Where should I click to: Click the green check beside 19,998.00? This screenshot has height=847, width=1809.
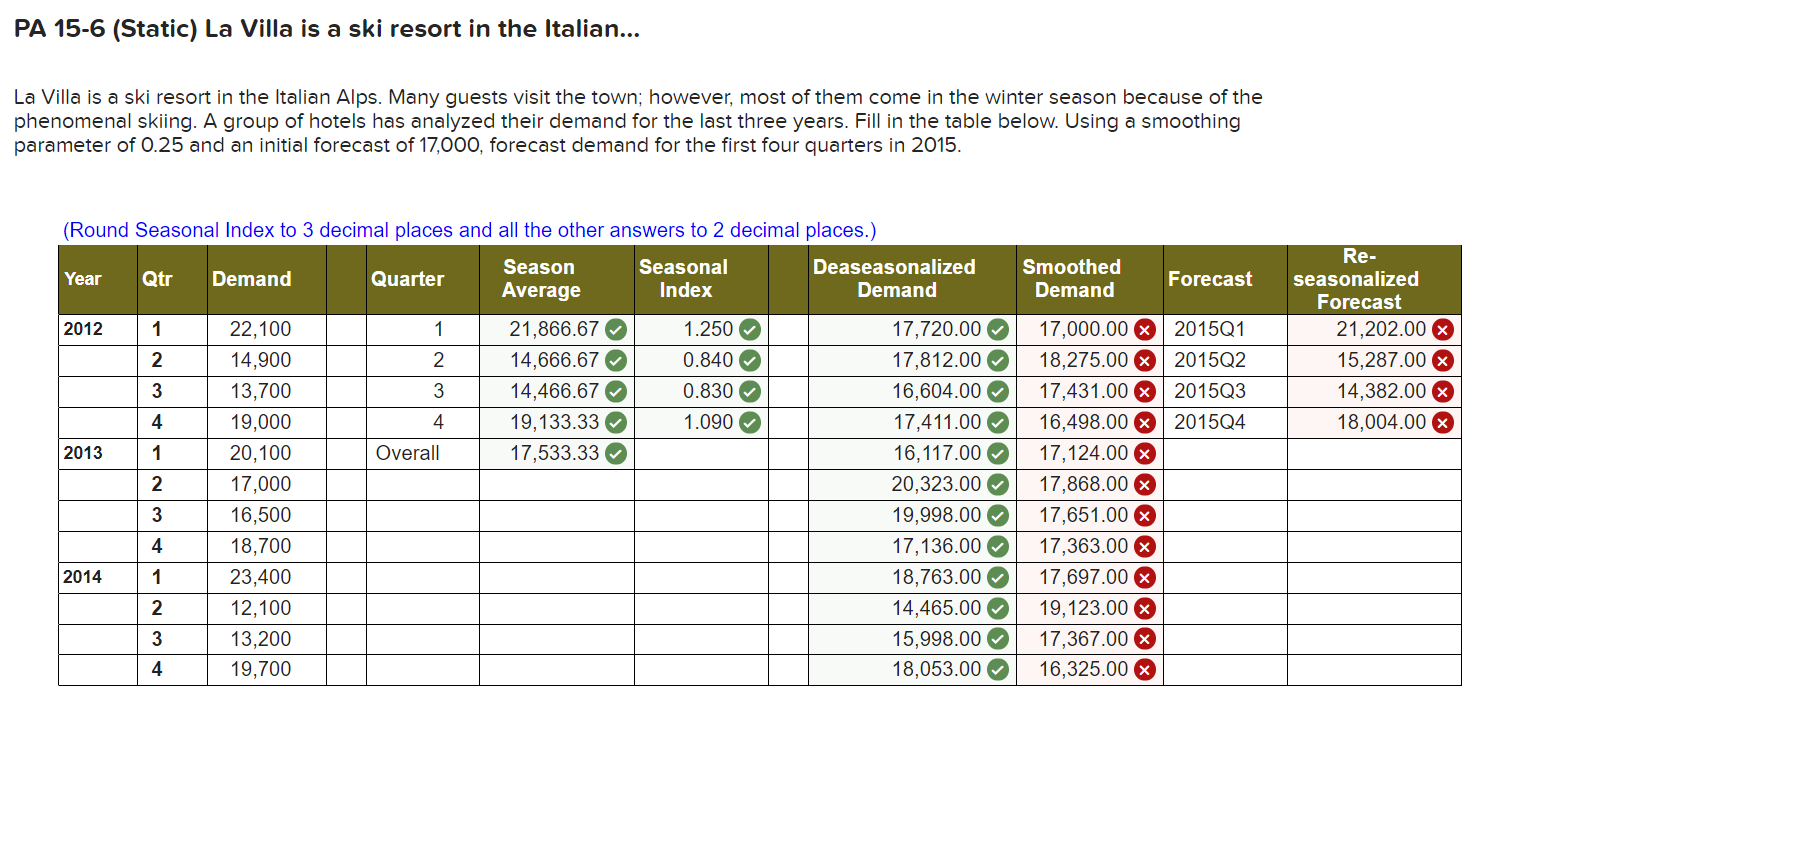click(x=998, y=516)
